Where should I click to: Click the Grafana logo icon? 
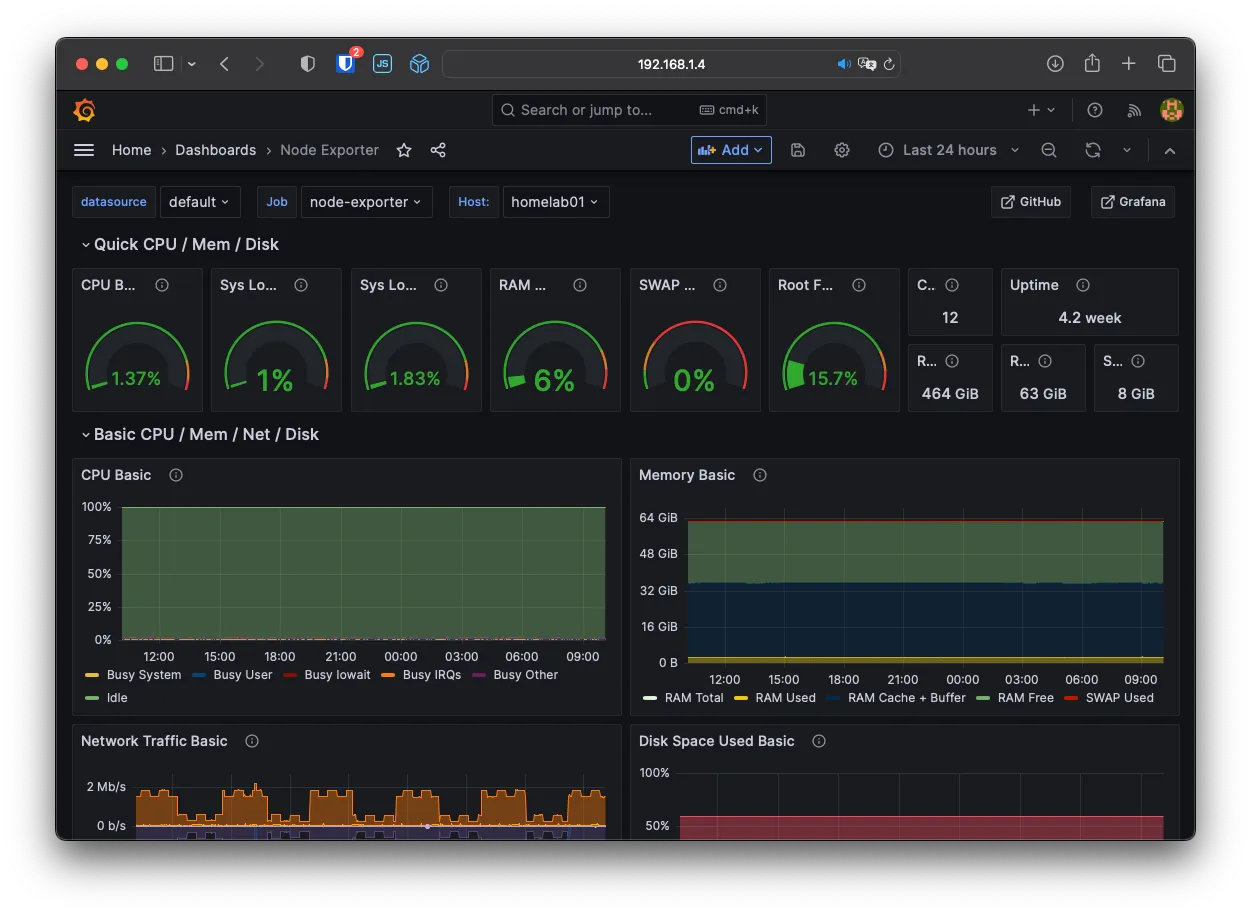(85, 110)
